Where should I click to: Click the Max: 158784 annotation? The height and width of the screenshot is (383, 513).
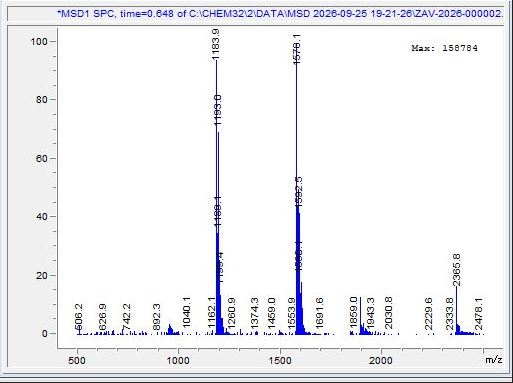pos(444,48)
